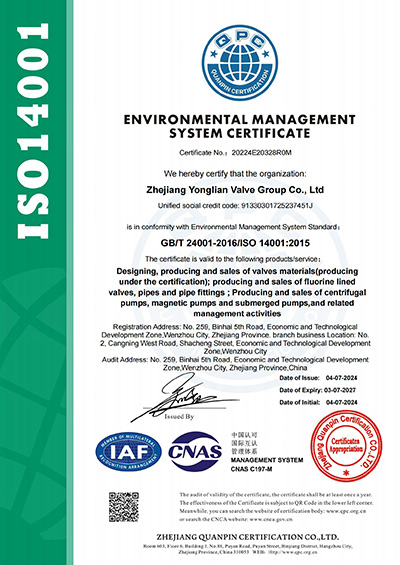Click Date of Expiry 03-07-2027
Screen dimensions: 400x565
[x=317, y=390]
